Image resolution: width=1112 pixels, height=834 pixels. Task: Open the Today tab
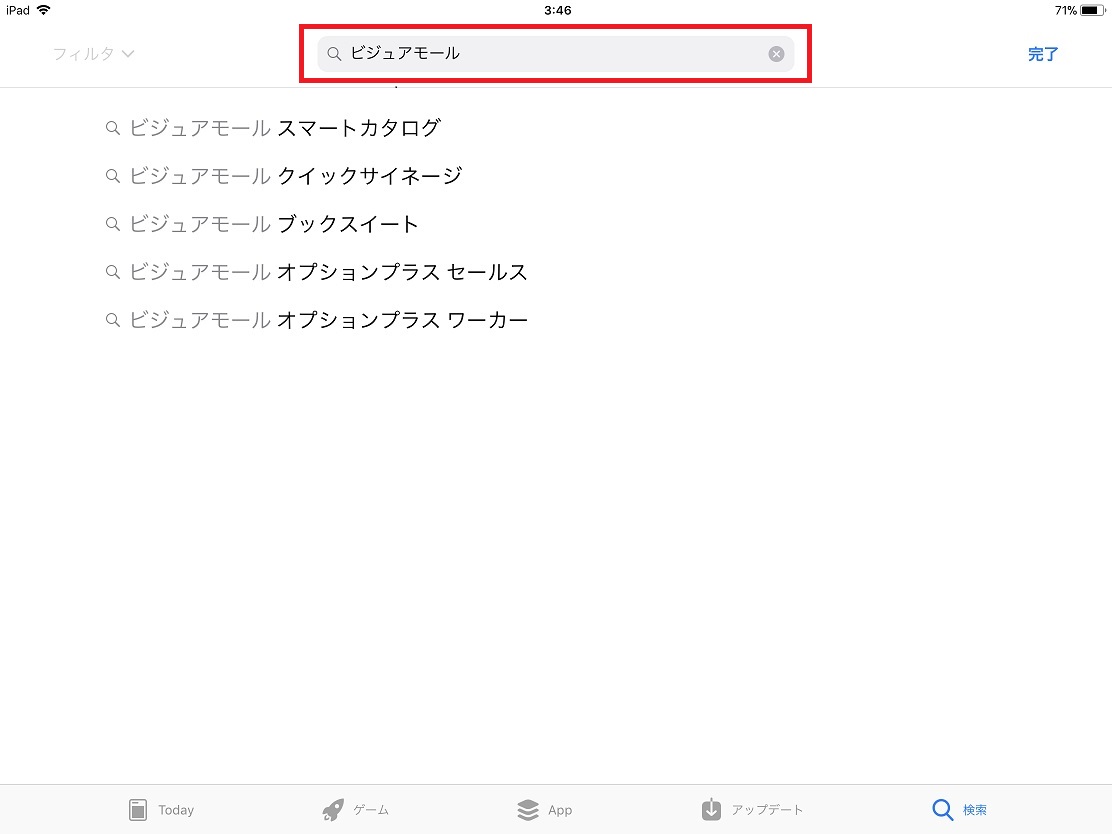pos(161,810)
